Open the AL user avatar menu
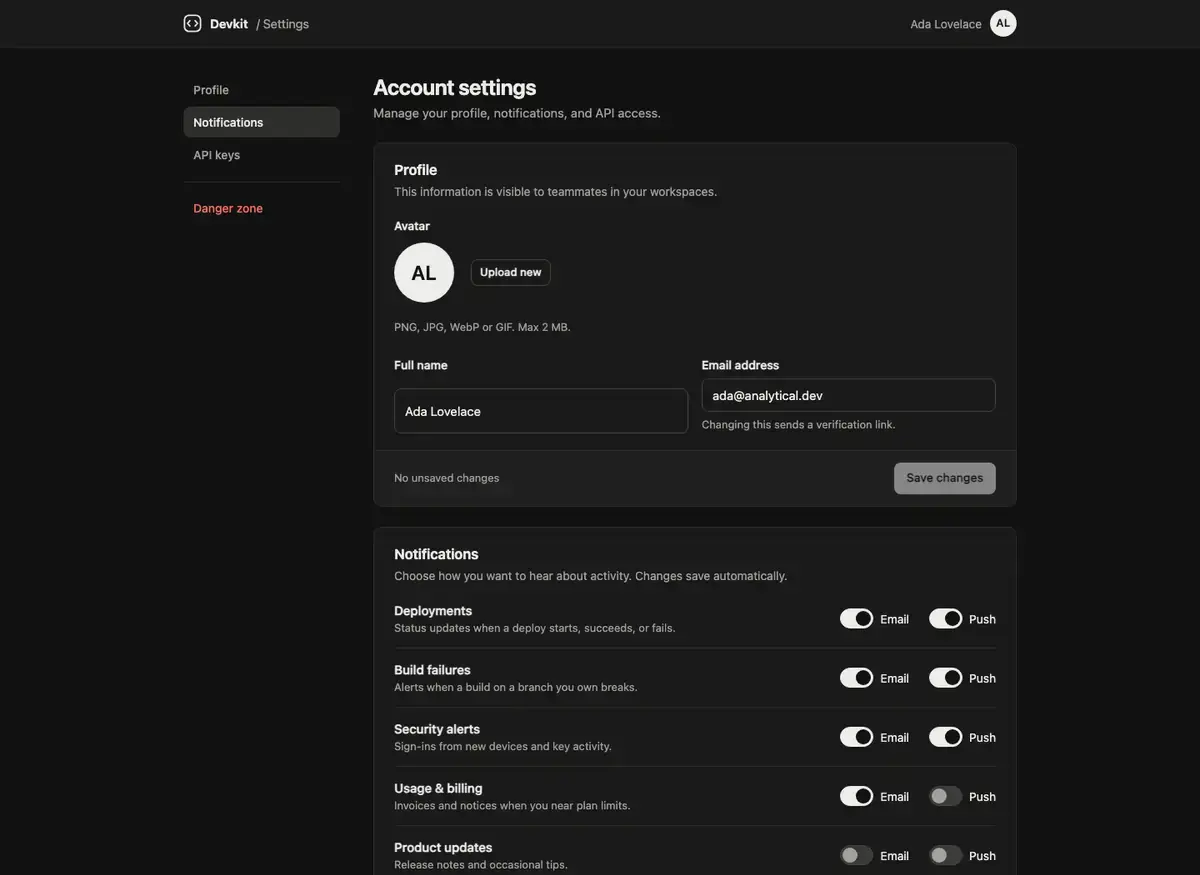The height and width of the screenshot is (875, 1200). coord(1003,23)
